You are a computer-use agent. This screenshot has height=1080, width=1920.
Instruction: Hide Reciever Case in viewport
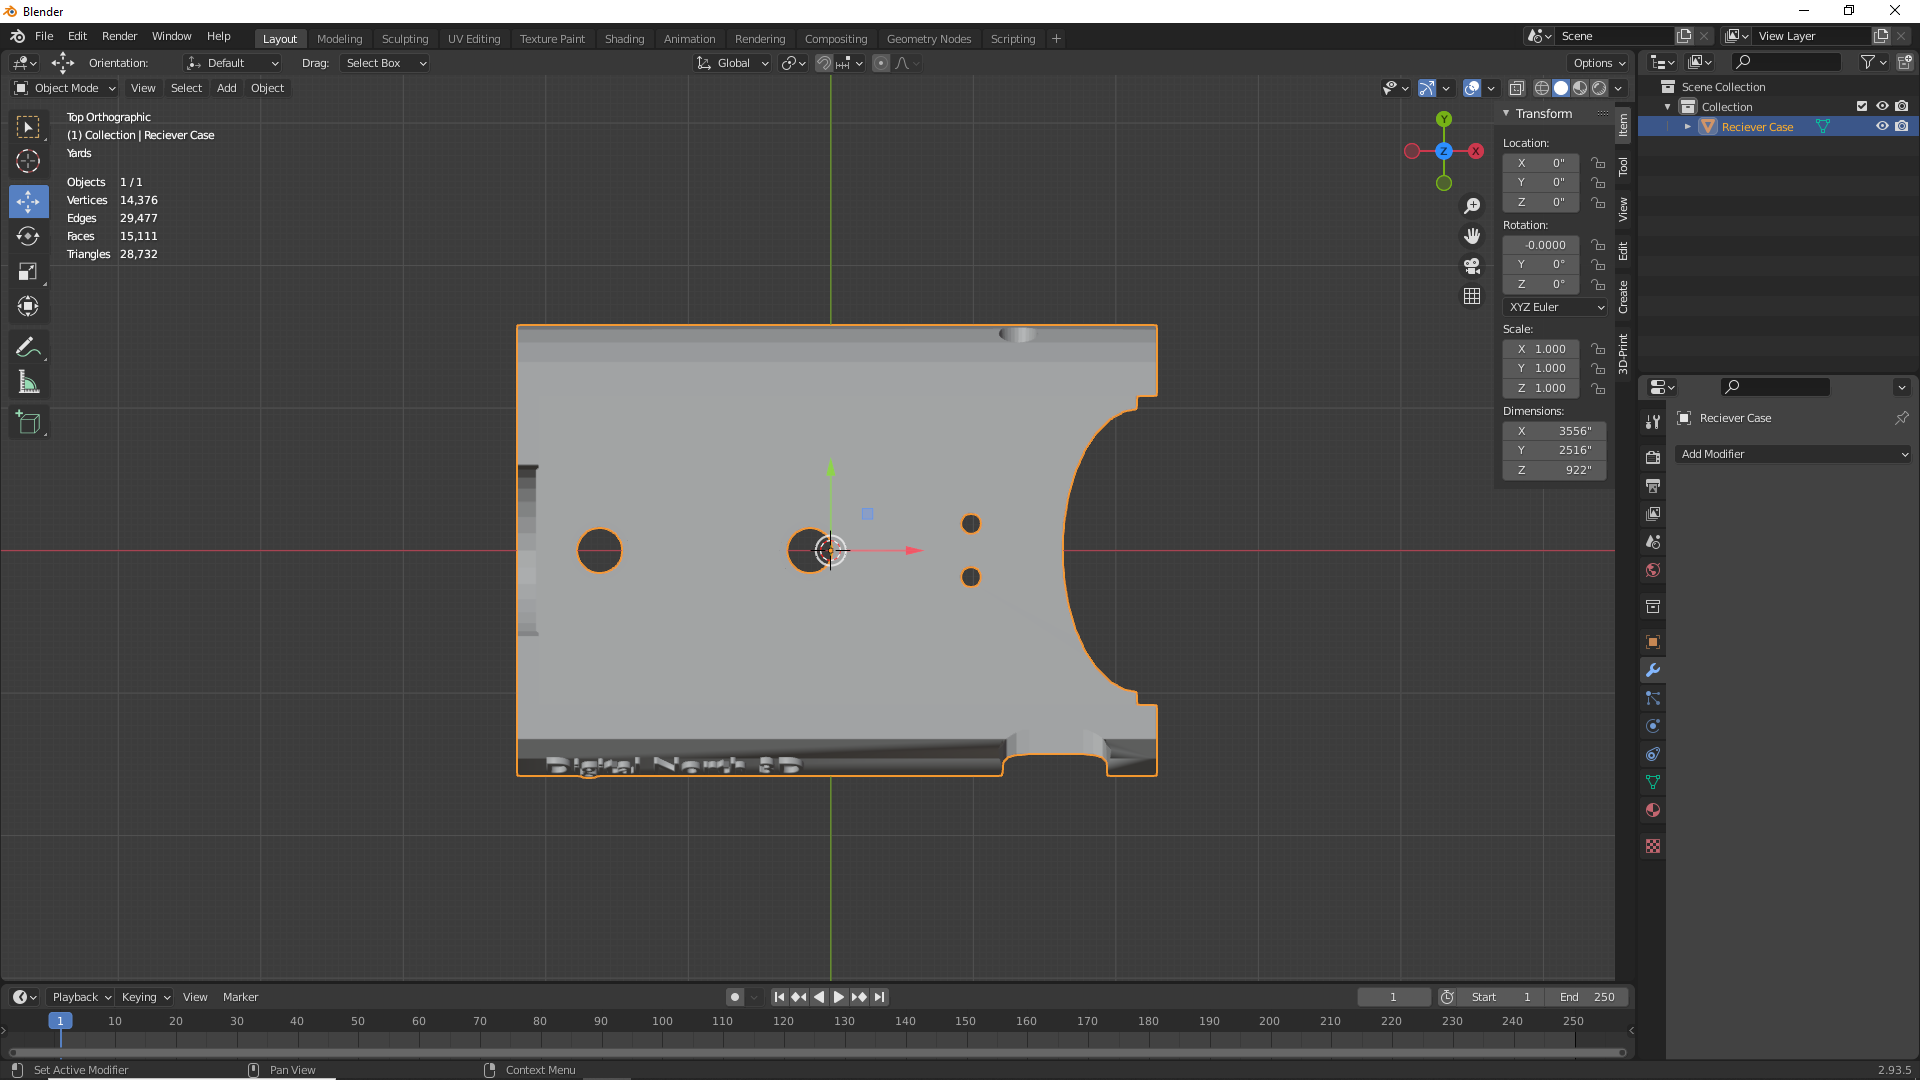[1882, 127]
